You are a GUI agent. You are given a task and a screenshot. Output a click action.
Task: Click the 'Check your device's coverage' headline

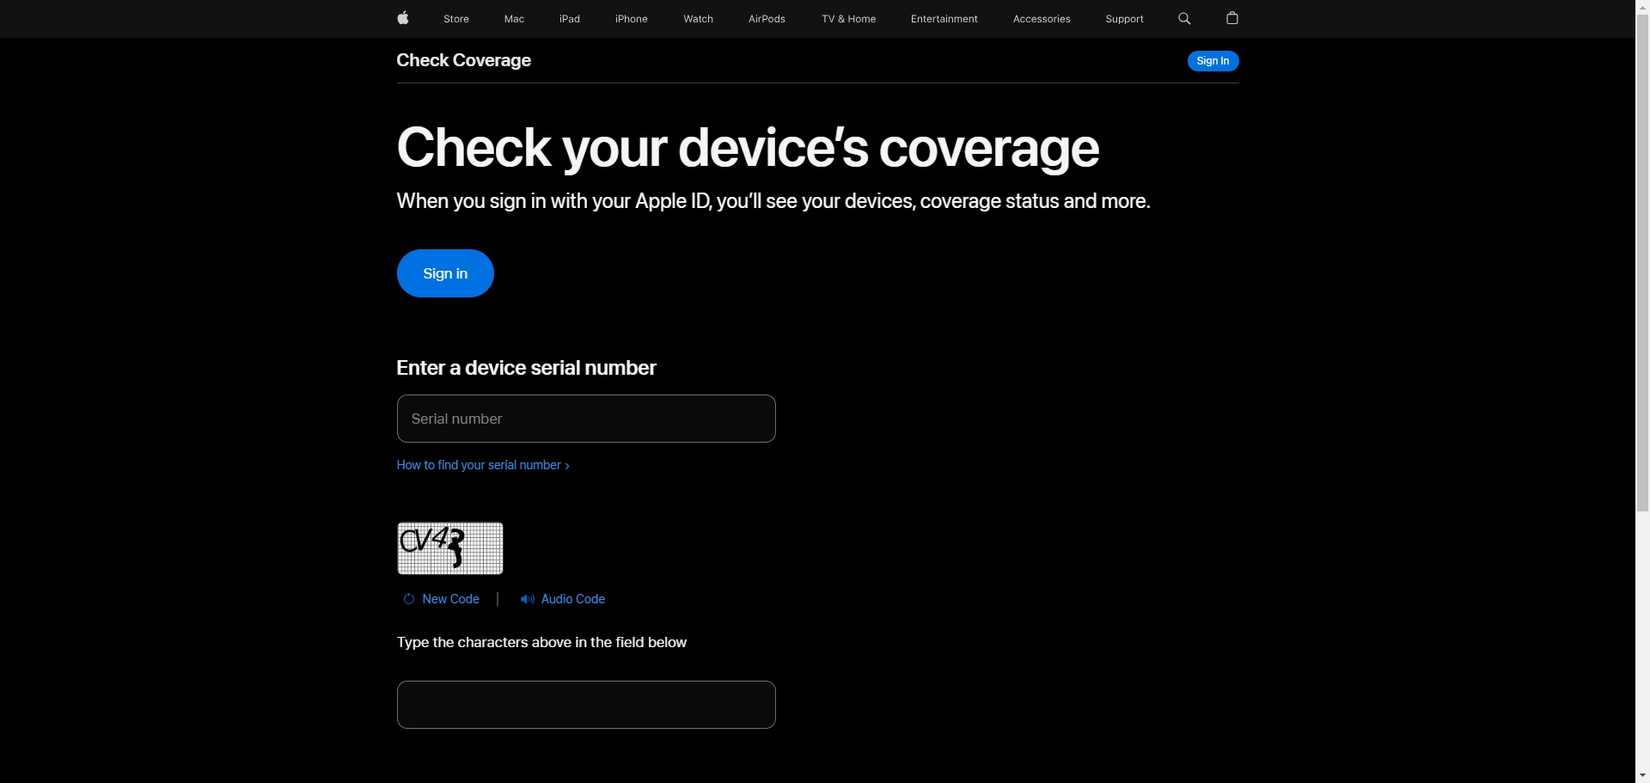(747, 147)
